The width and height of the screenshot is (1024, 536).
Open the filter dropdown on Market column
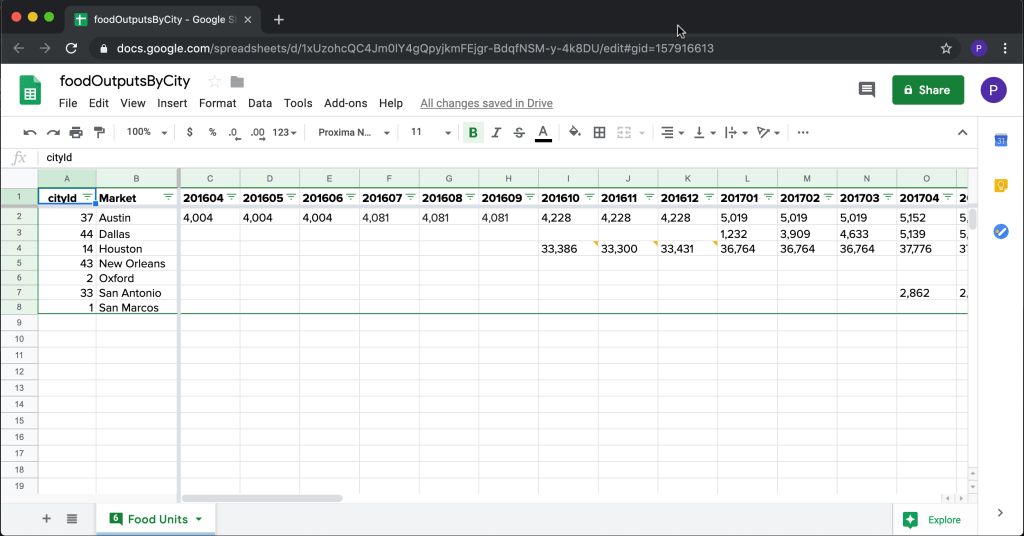[x=168, y=198]
